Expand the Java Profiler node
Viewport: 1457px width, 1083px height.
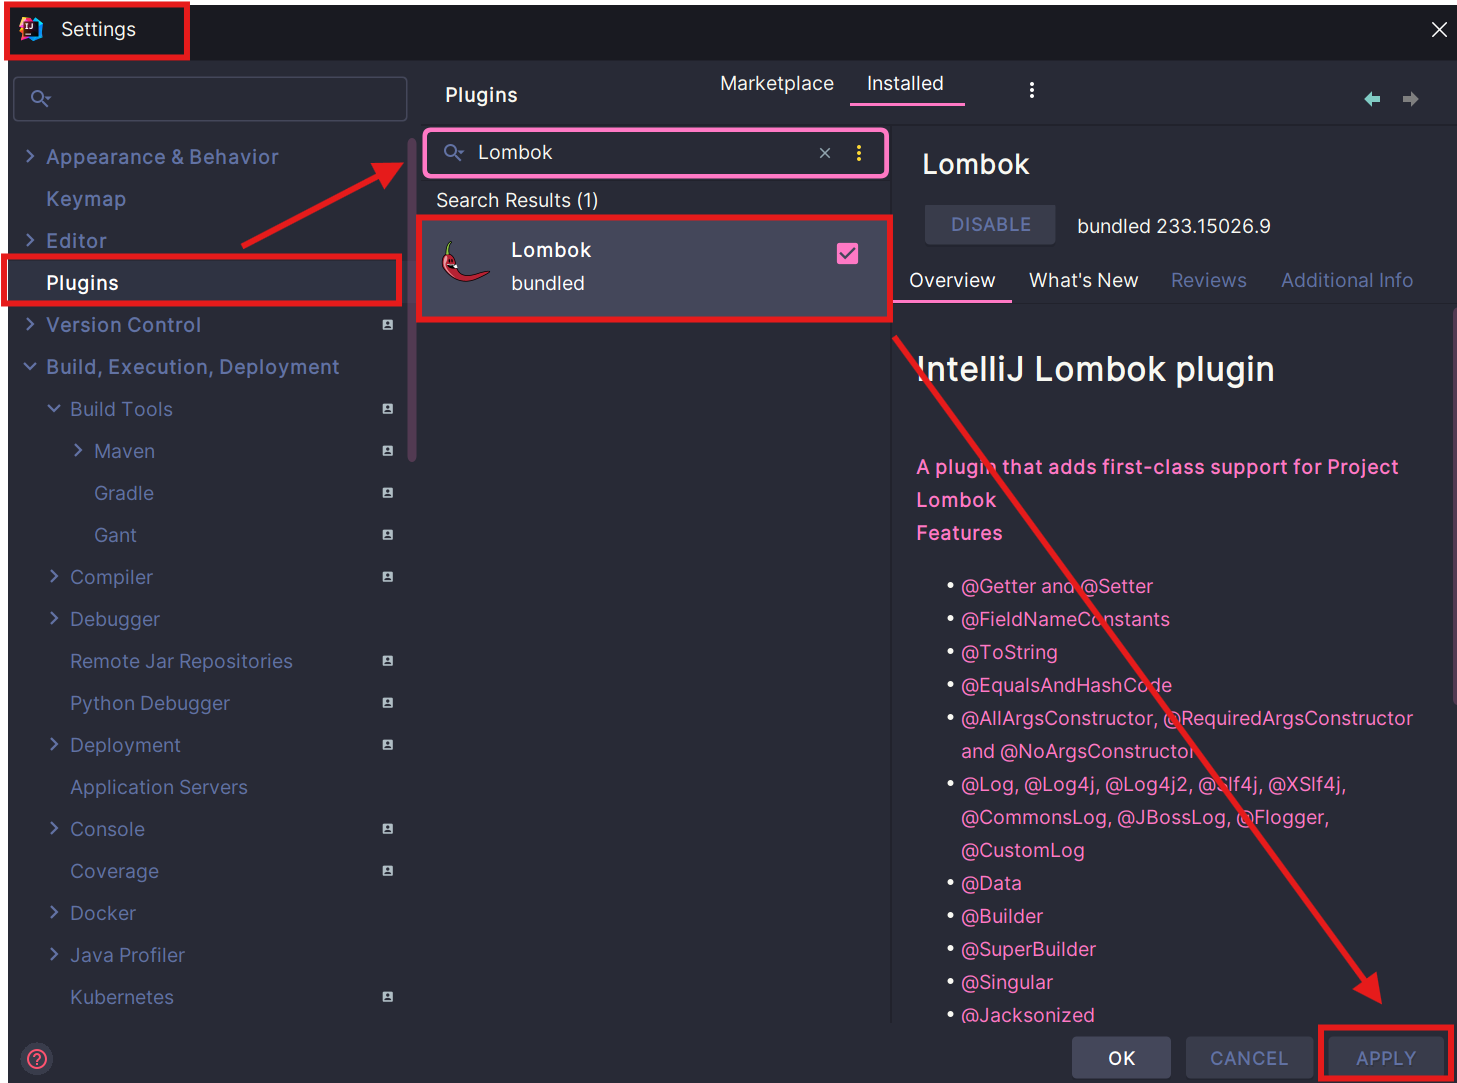pos(54,955)
